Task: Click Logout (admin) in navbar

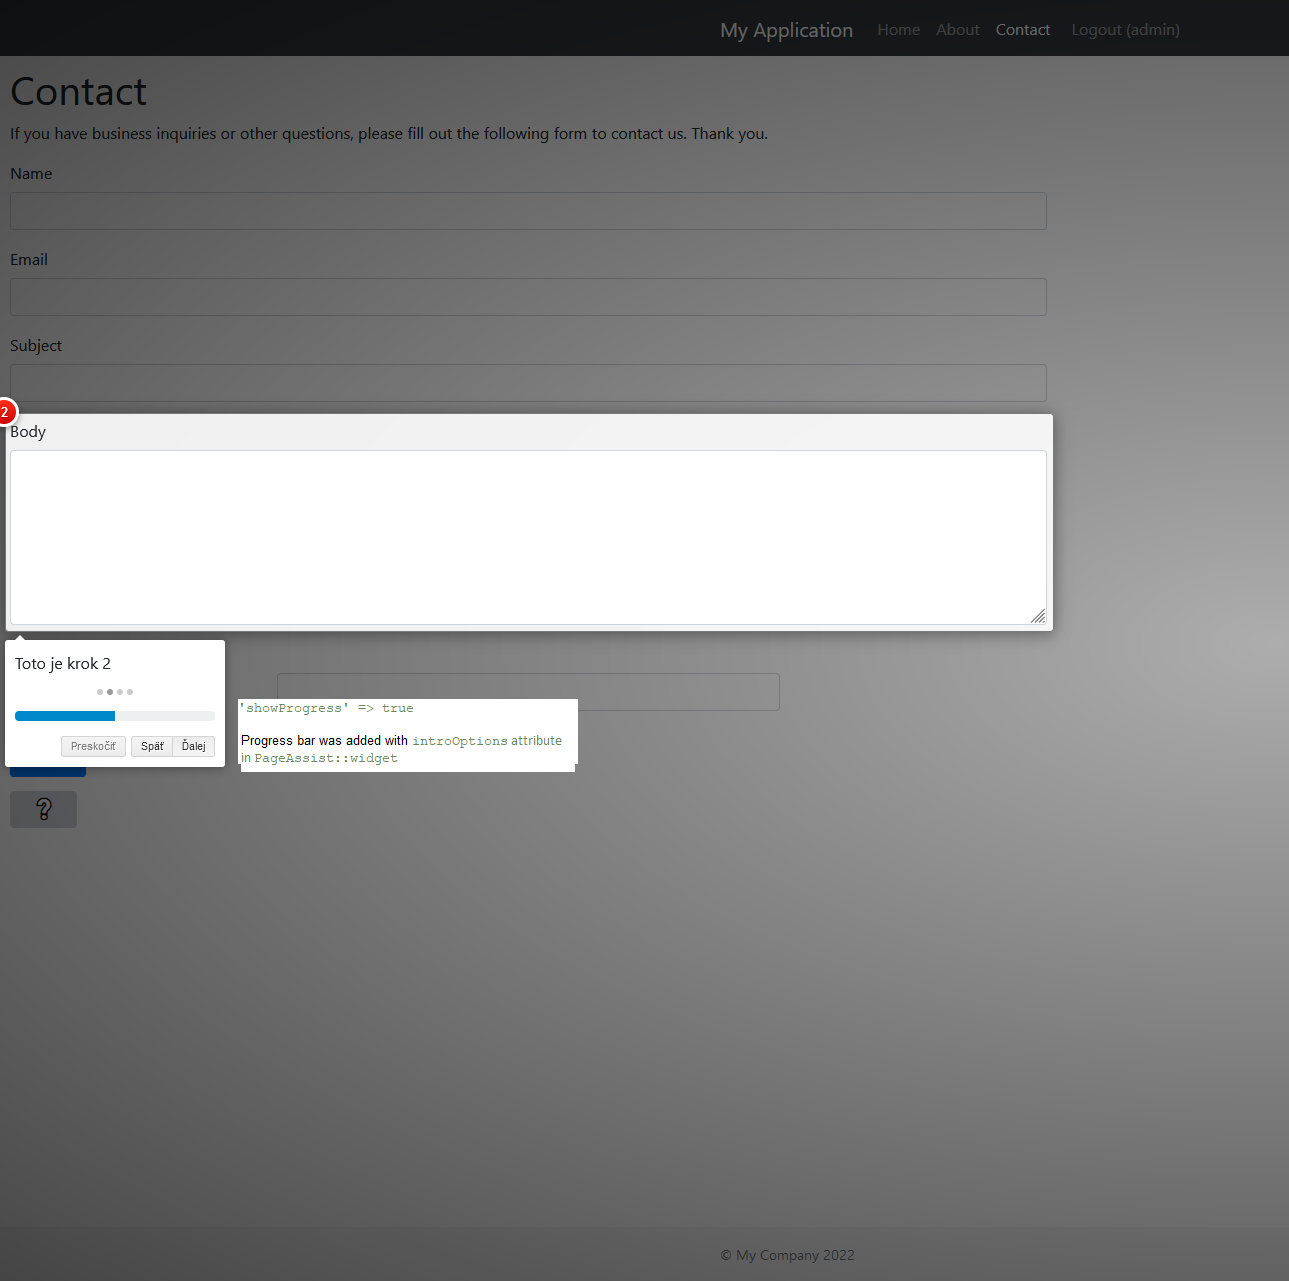Action: click(1125, 30)
